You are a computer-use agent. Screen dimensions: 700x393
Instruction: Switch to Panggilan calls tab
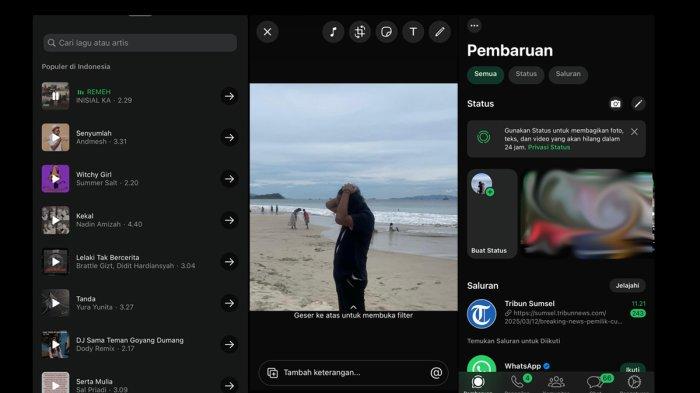tap(518, 383)
